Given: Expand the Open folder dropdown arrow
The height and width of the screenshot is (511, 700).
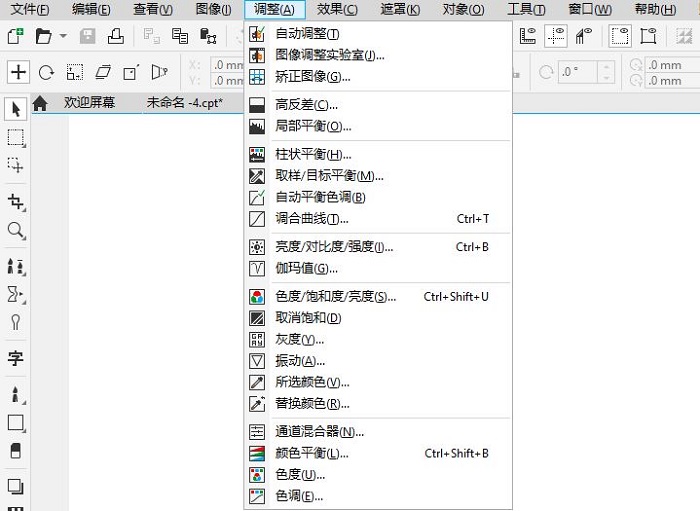Looking at the screenshot, I should click(63, 36).
